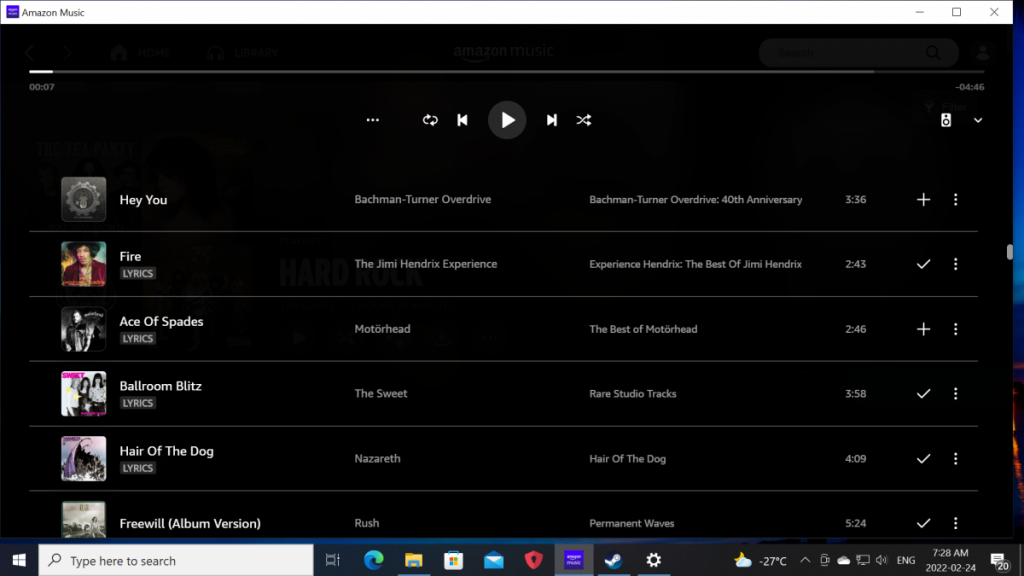Go to the Home tab
Viewport: 1024px width, 576px height.
pyautogui.click(x=141, y=53)
